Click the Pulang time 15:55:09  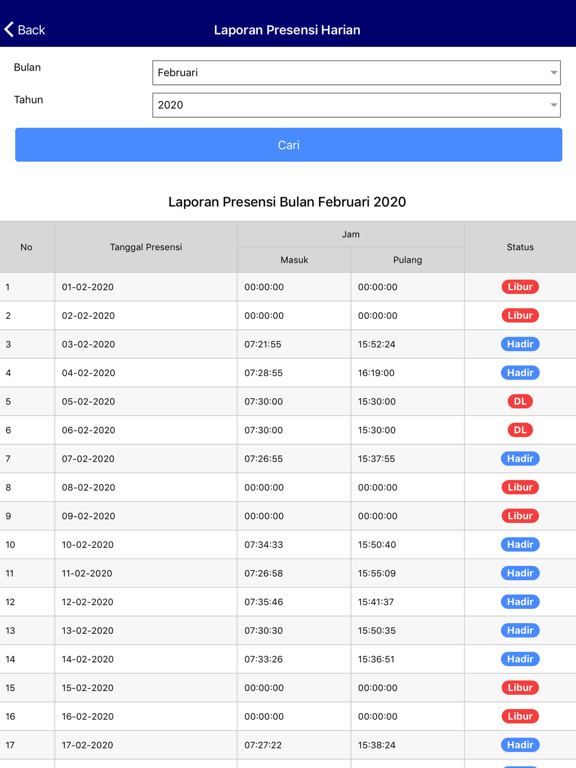pos(377,573)
